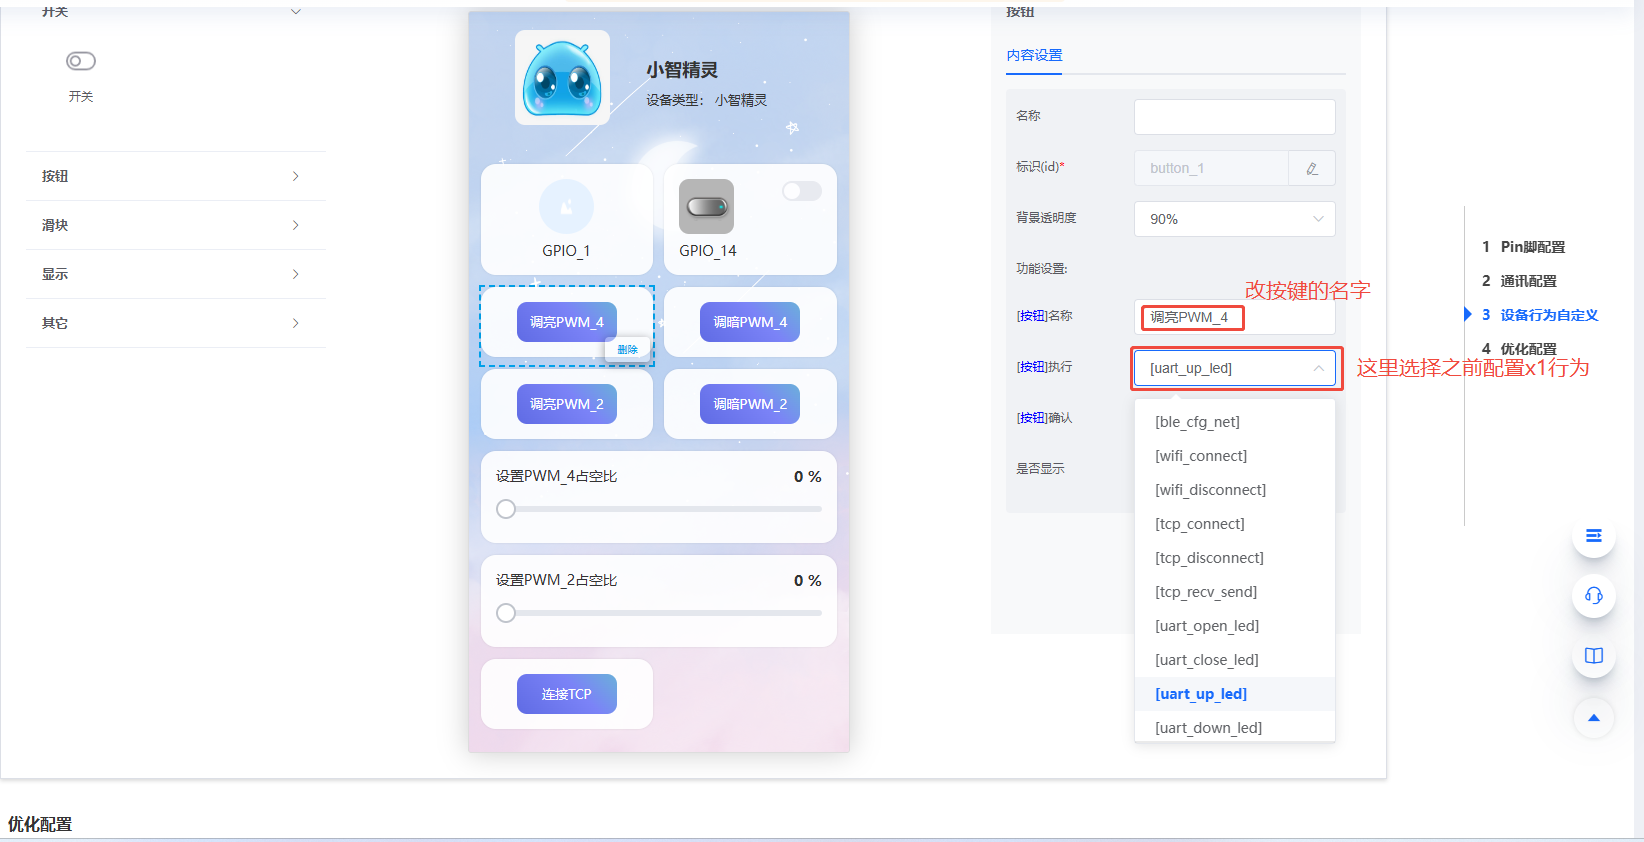Viewport: 1644px width, 842px height.
Task: Collapse the [uart_up_led] execute dropdown
Action: click(1235, 368)
